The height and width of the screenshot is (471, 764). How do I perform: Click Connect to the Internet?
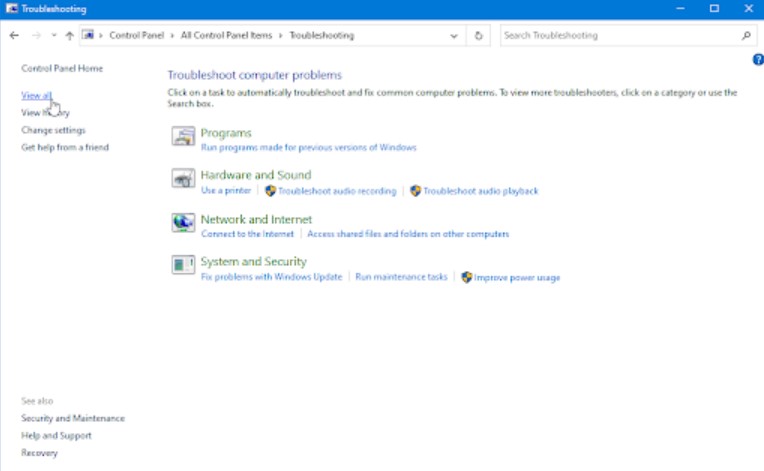tap(248, 234)
